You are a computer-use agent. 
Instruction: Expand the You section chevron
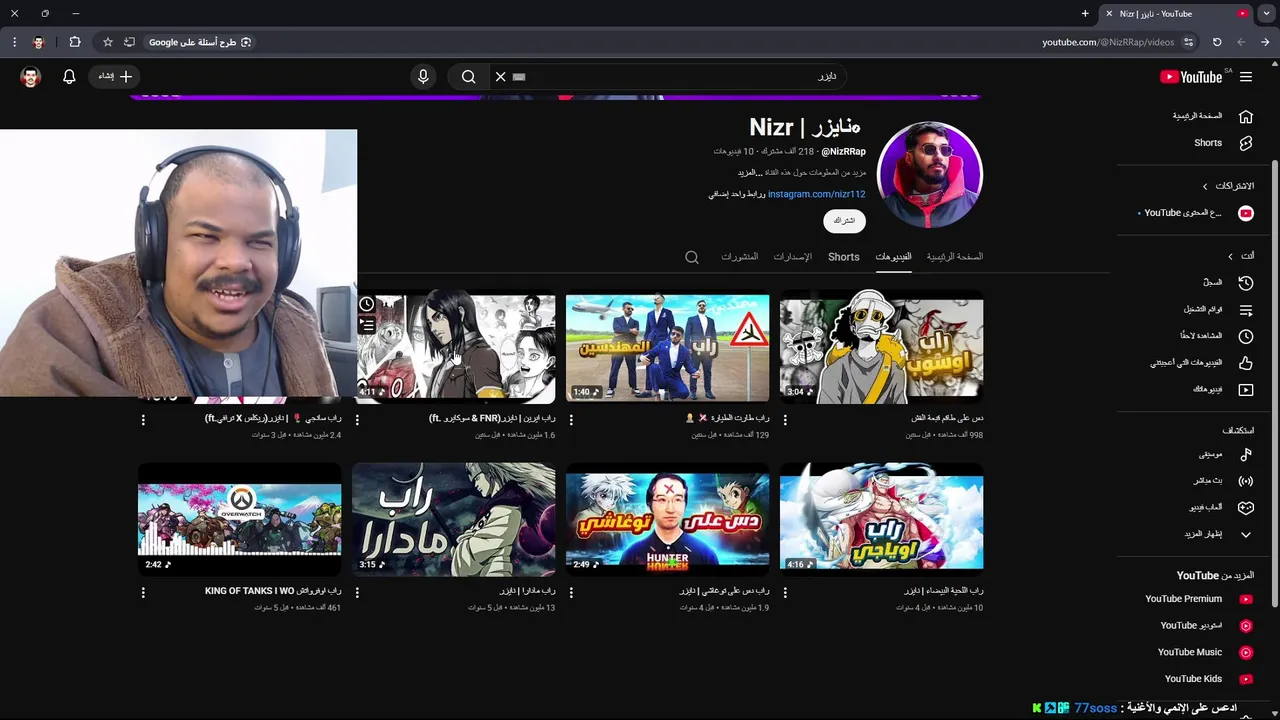(1230, 256)
